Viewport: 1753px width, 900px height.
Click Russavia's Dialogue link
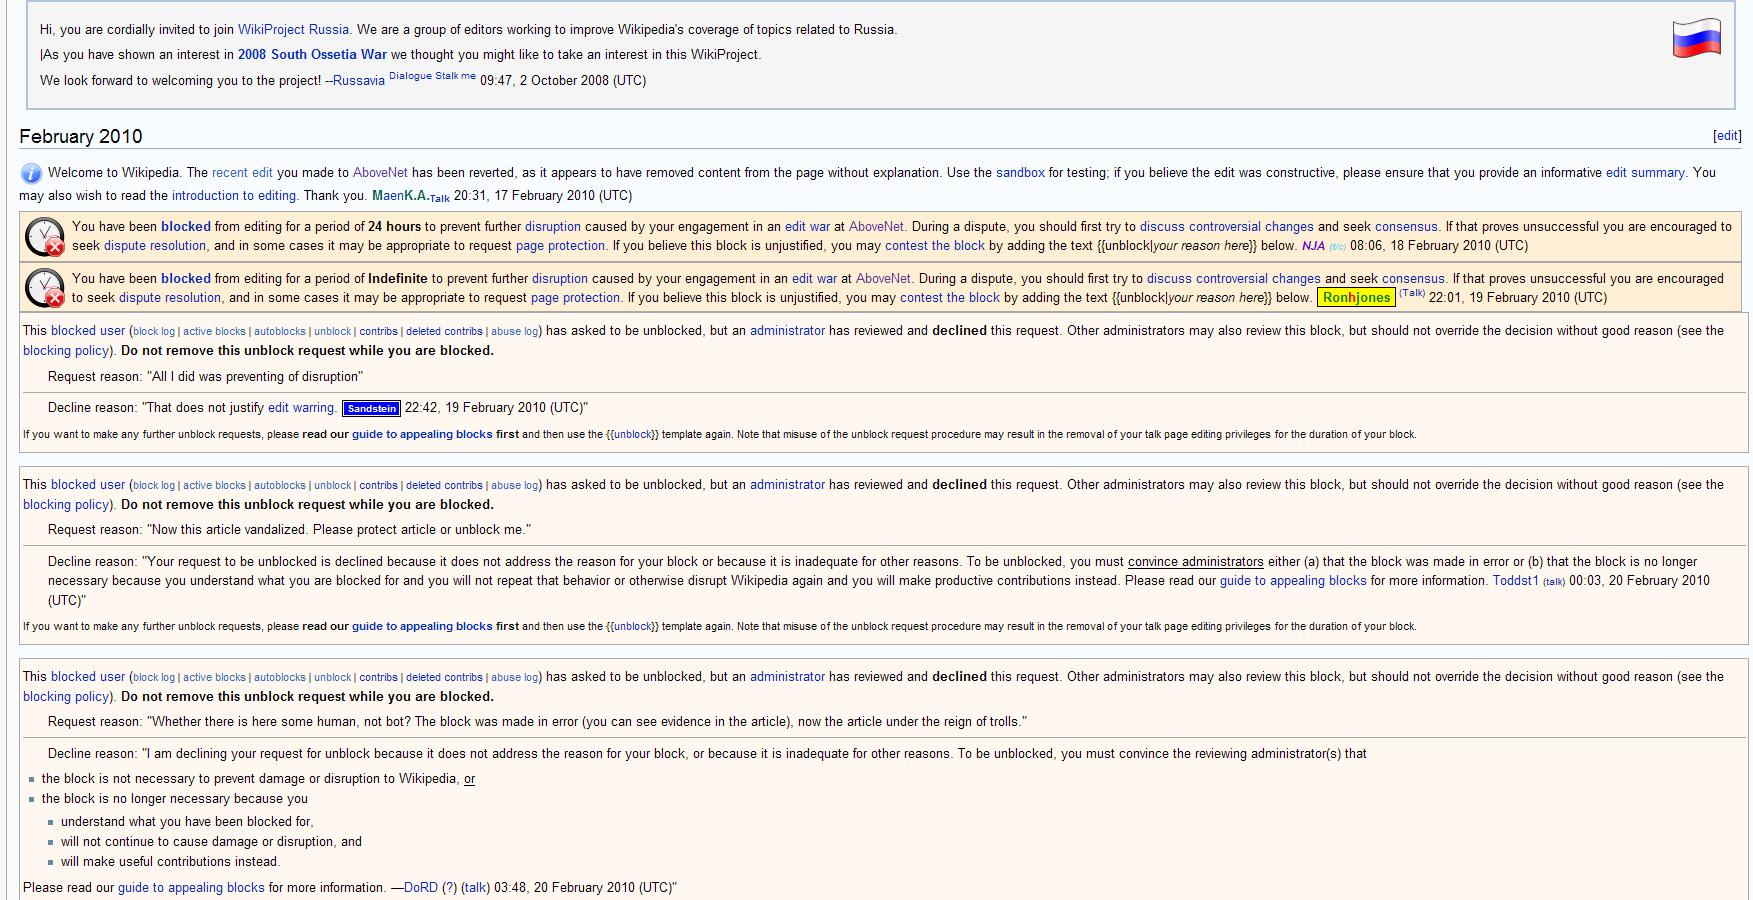point(410,76)
